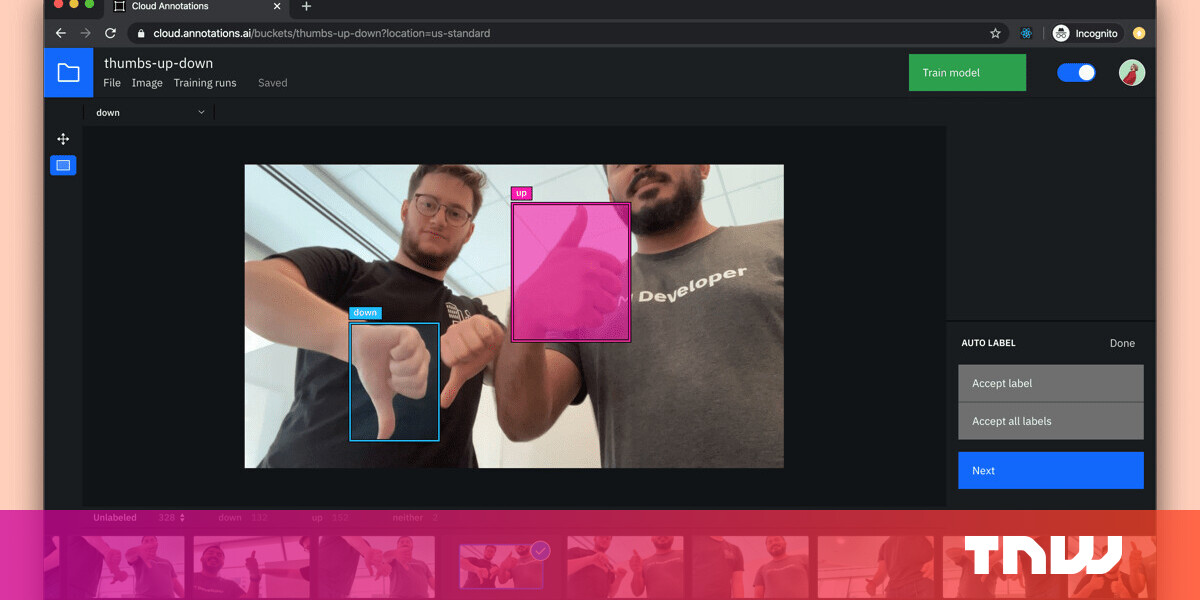The image size is (1200, 600).
Task: Open the Training runs menu
Action: tap(204, 83)
